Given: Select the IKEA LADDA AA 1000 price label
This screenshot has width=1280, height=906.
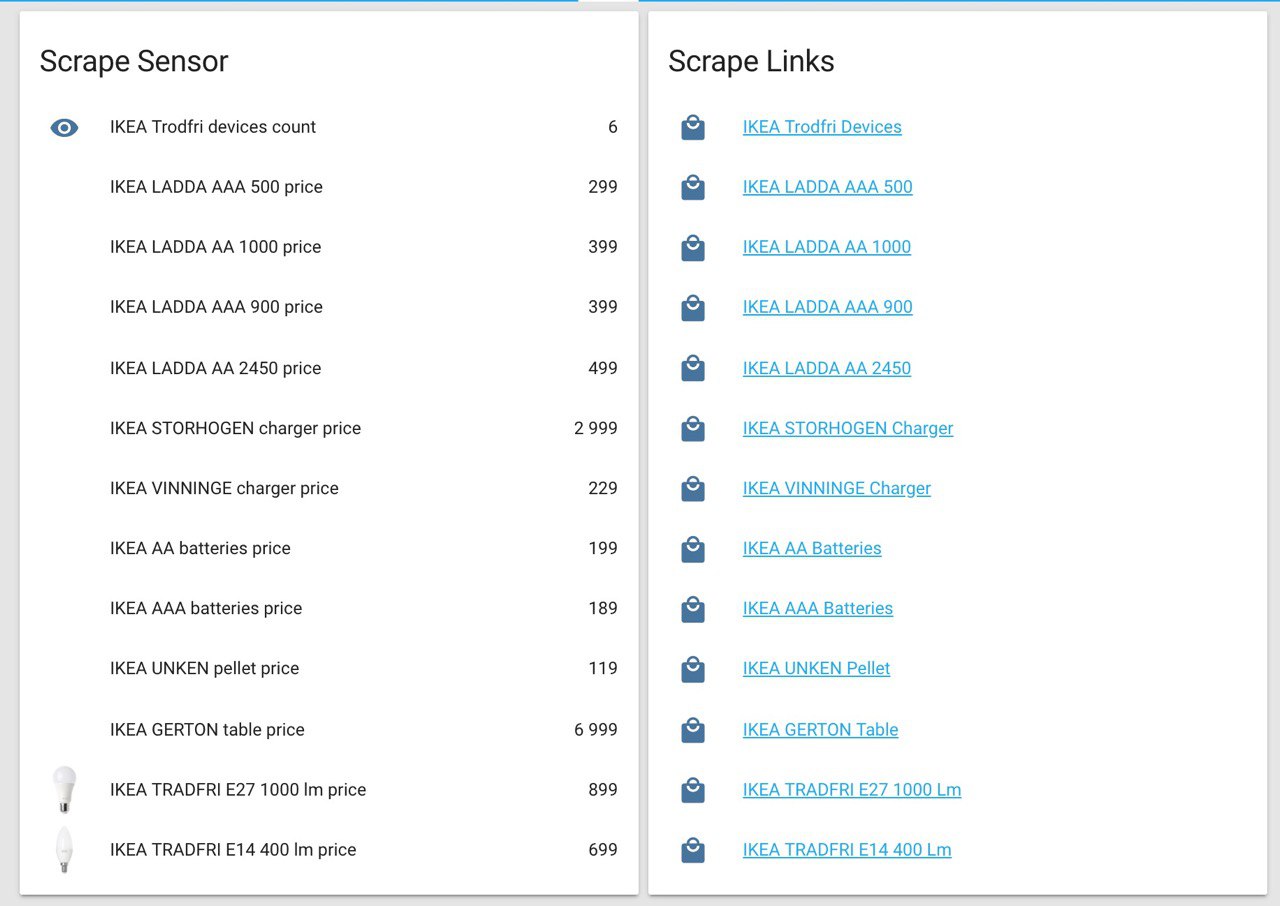Looking at the screenshot, I should tap(216, 247).
